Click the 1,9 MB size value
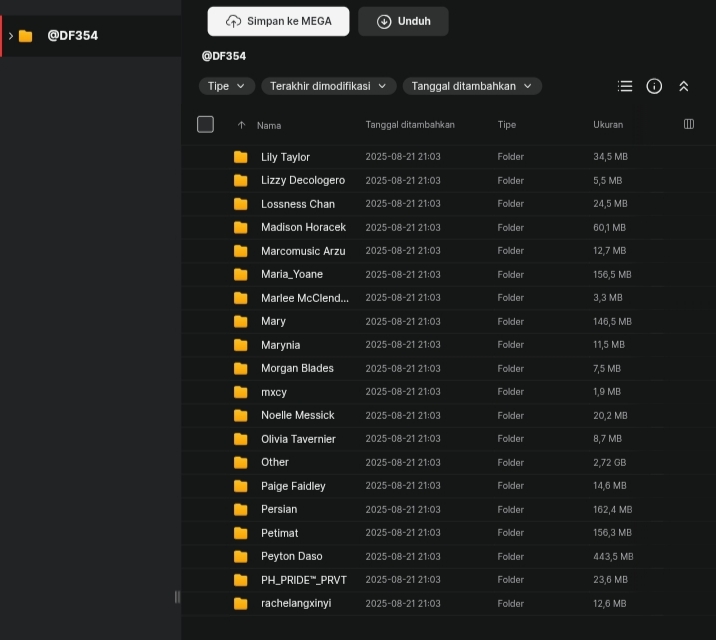Viewport: 716px width, 640px height. pyautogui.click(x=607, y=392)
